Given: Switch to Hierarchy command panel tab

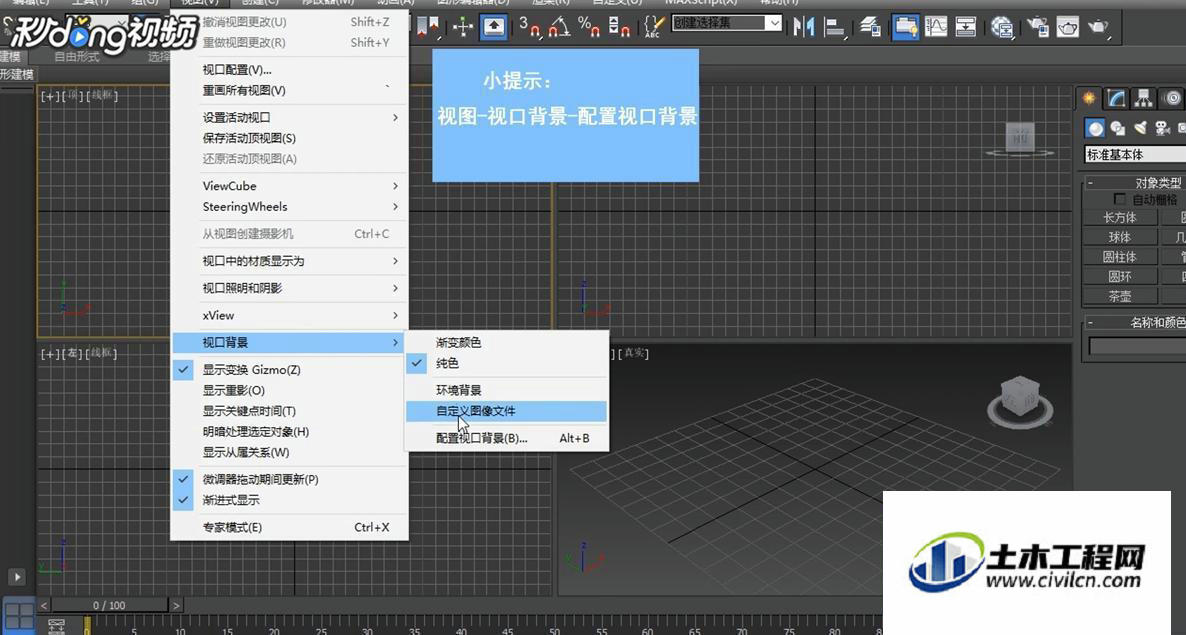Looking at the screenshot, I should click(x=1144, y=98).
